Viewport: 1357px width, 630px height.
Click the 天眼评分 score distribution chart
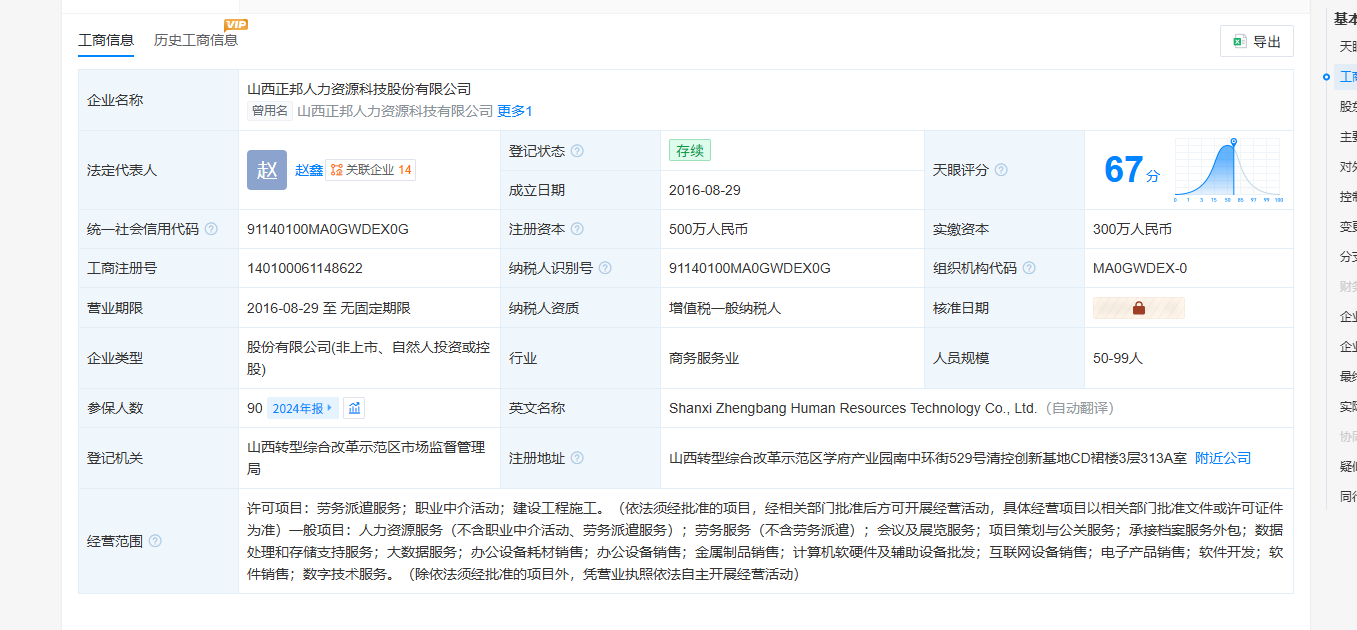click(x=1228, y=170)
